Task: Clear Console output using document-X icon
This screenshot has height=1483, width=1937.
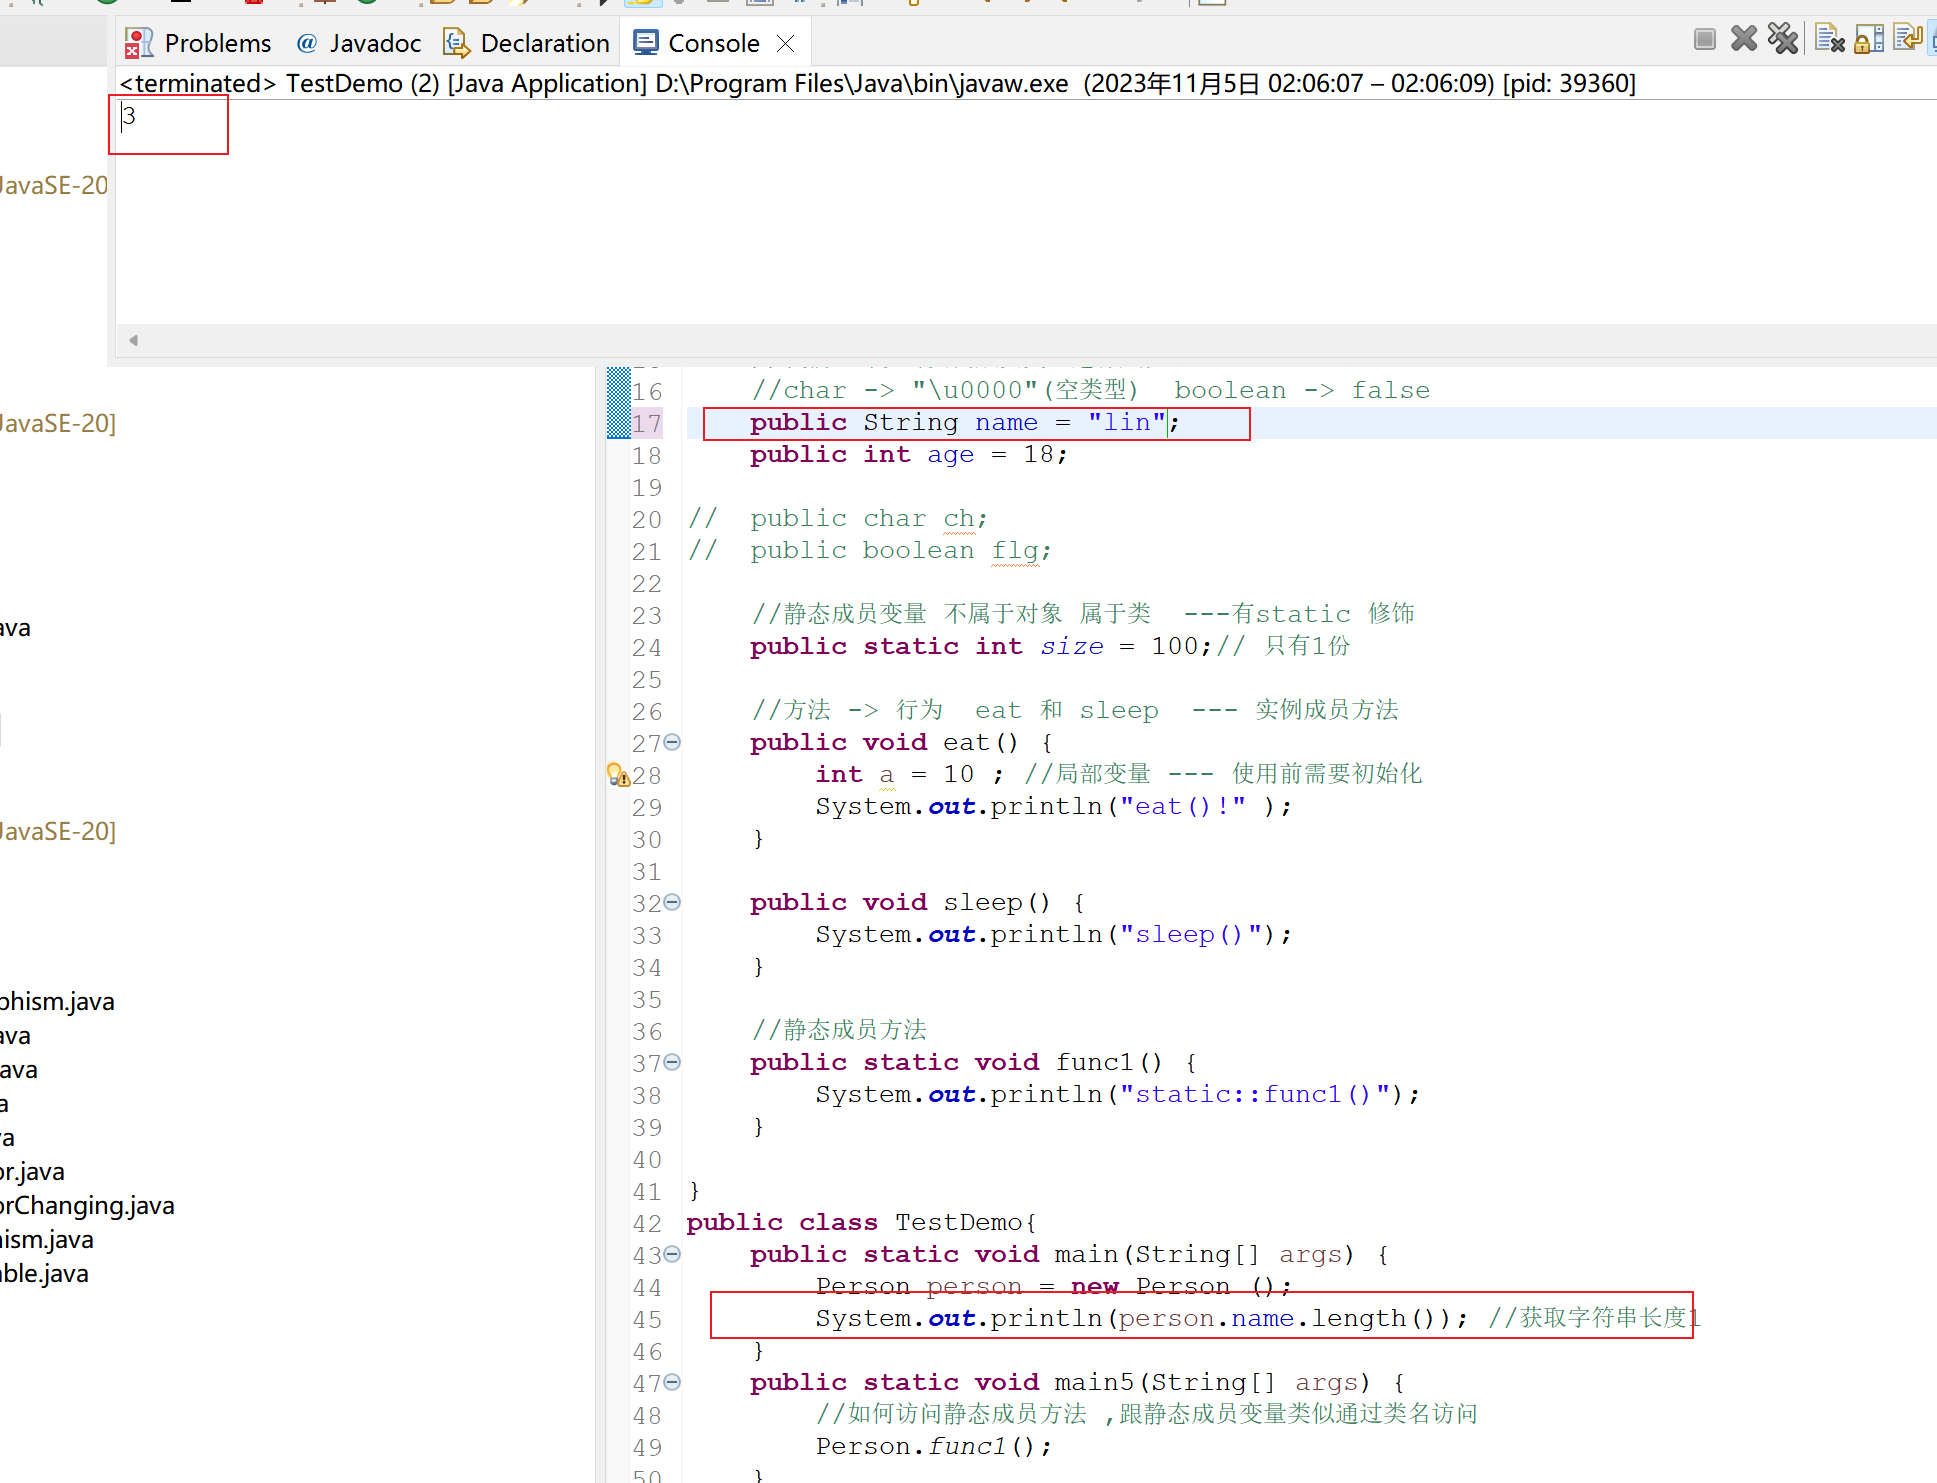Action: 1829,39
